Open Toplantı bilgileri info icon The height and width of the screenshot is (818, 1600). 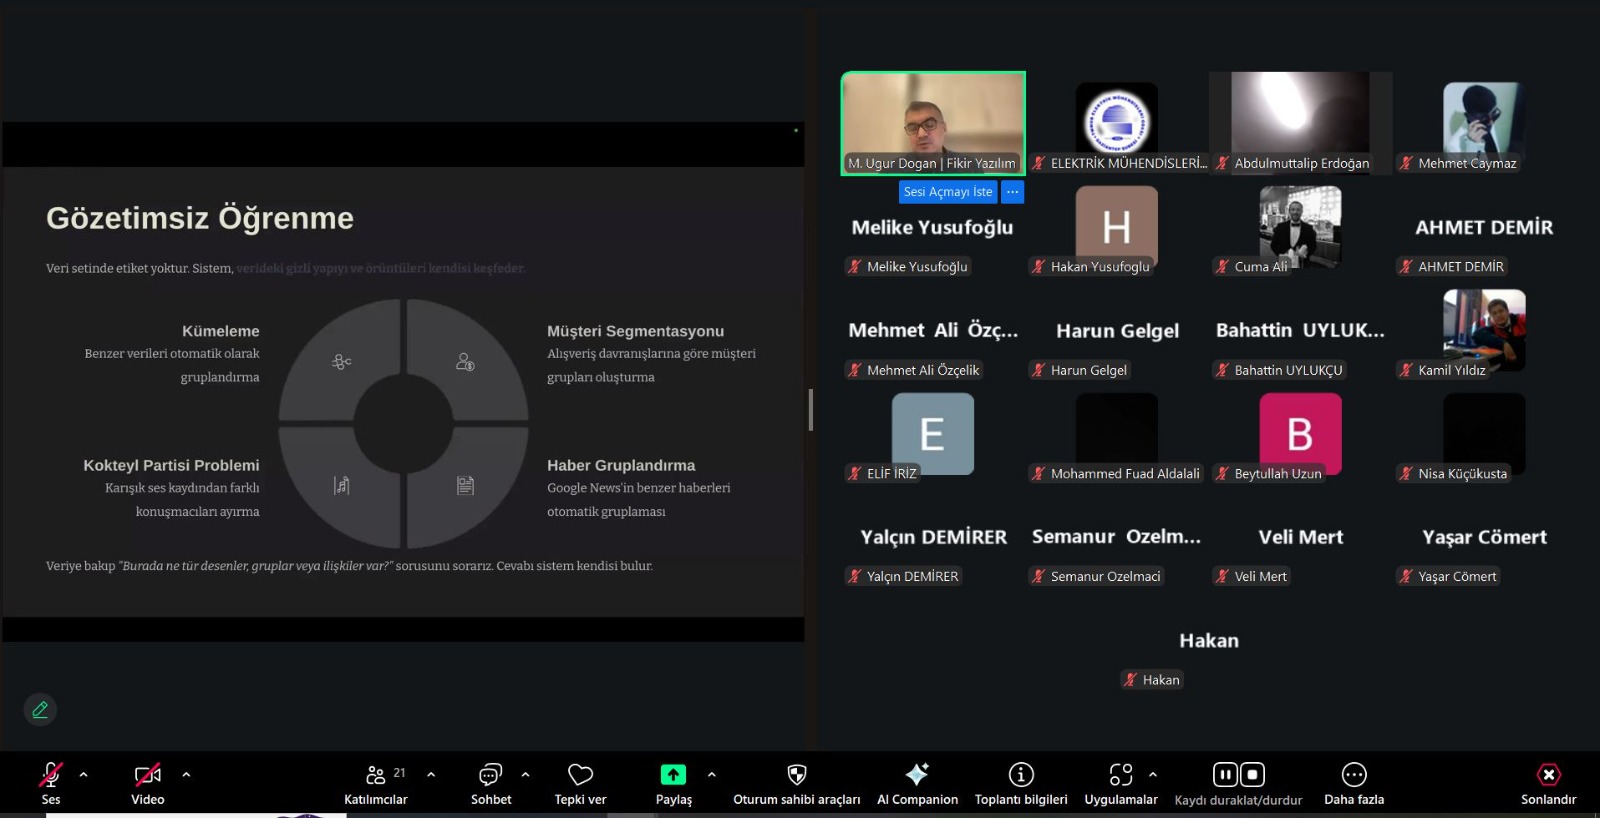point(1021,776)
